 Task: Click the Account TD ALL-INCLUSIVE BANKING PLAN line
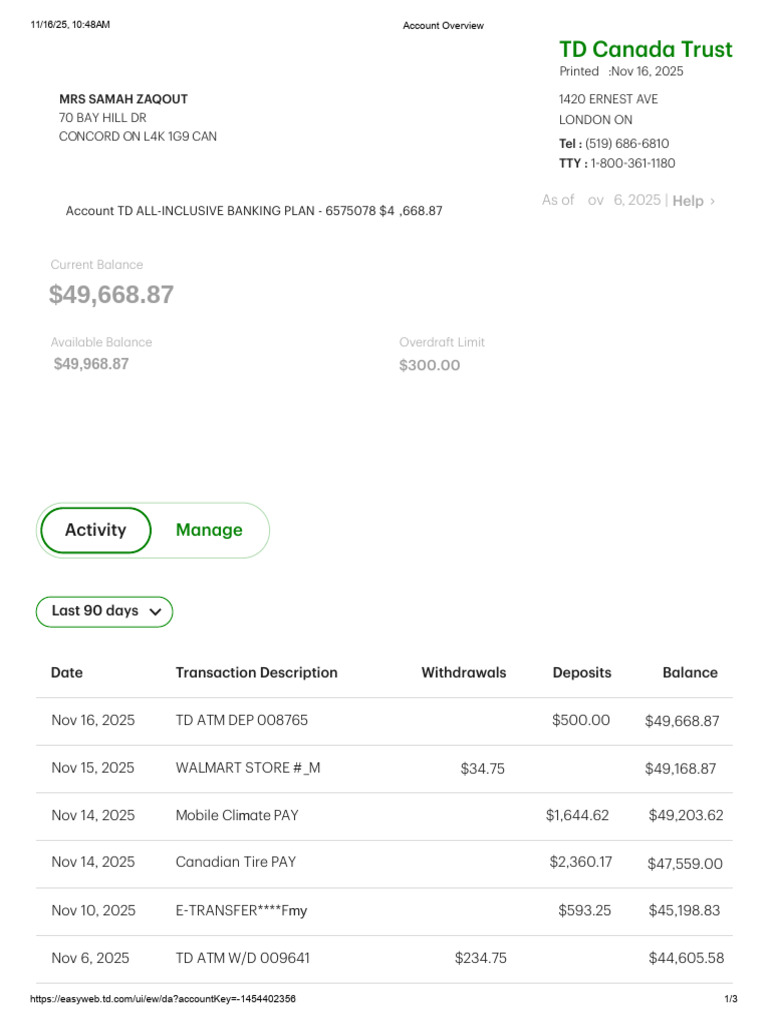(254, 211)
